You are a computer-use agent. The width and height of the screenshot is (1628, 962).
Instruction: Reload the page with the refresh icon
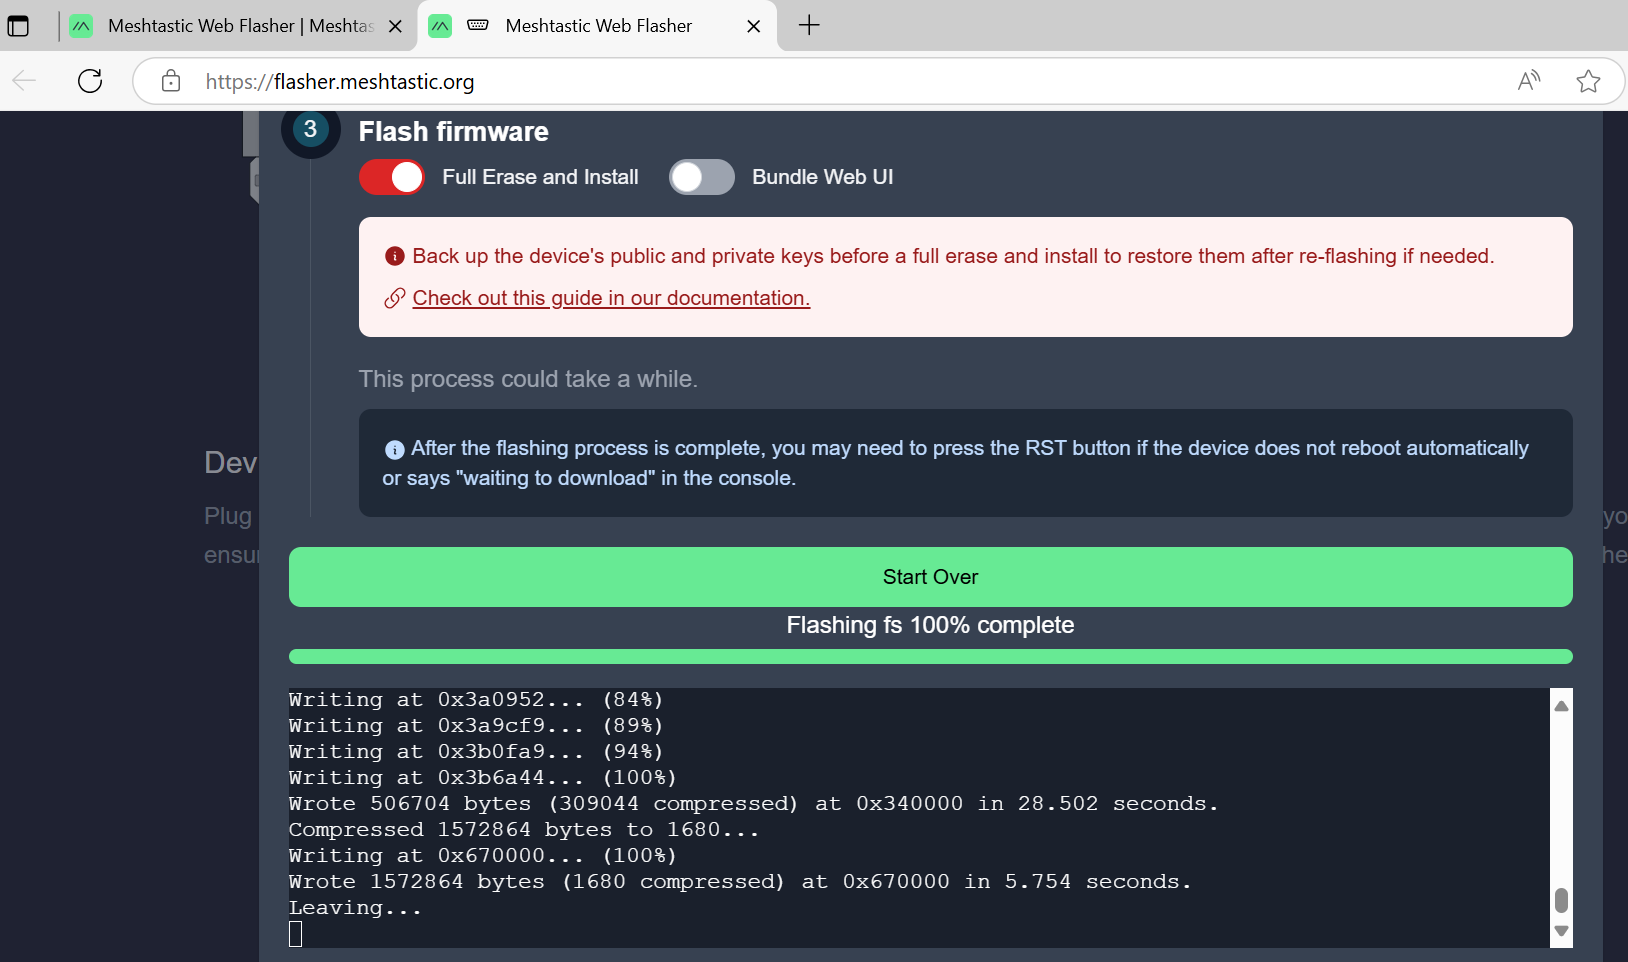point(90,81)
